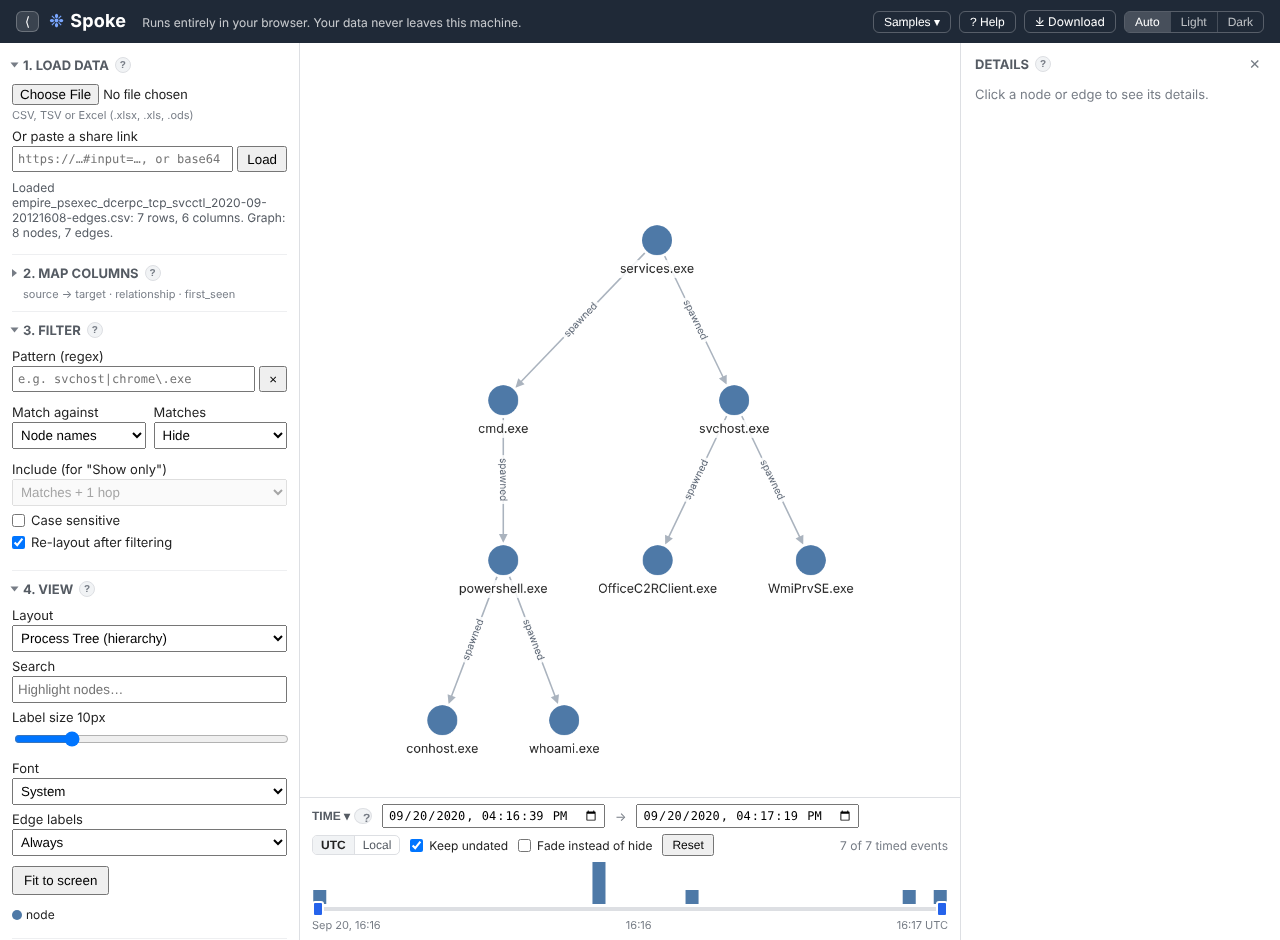Switch time zone to Local
Screen dimensions: 1280x940
pyautogui.click(x=377, y=845)
